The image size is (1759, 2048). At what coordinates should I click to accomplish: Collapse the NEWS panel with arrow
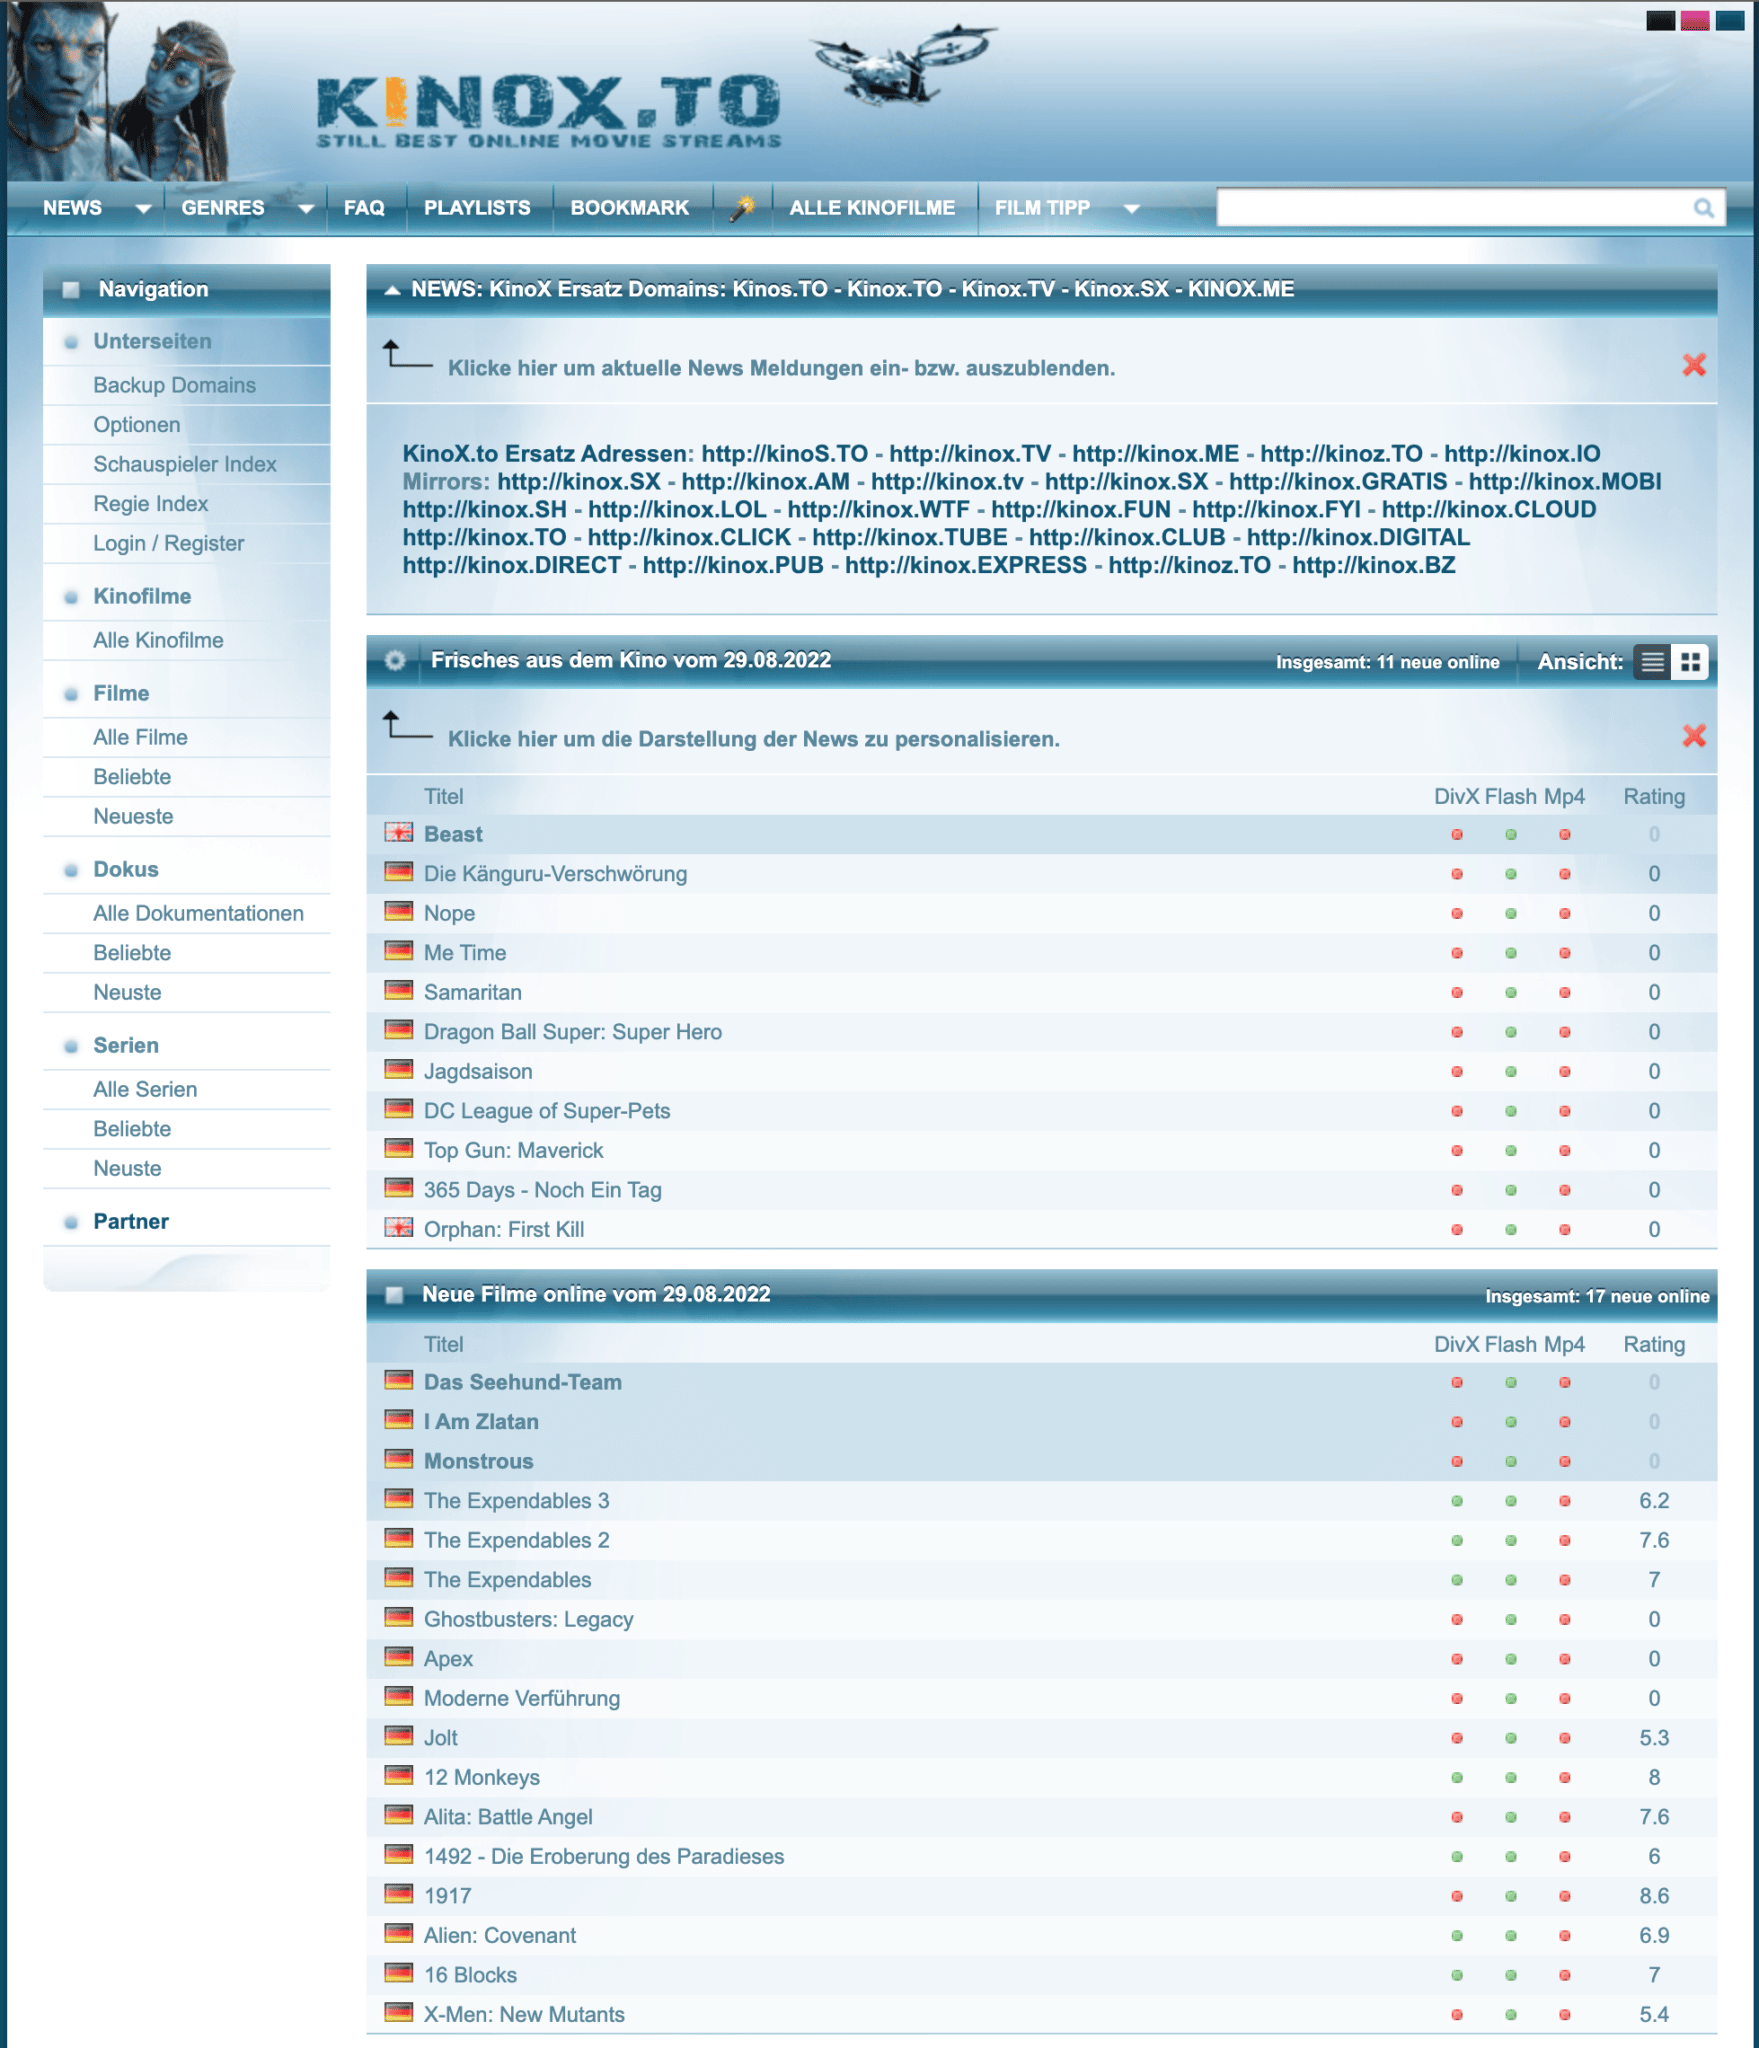tap(392, 290)
